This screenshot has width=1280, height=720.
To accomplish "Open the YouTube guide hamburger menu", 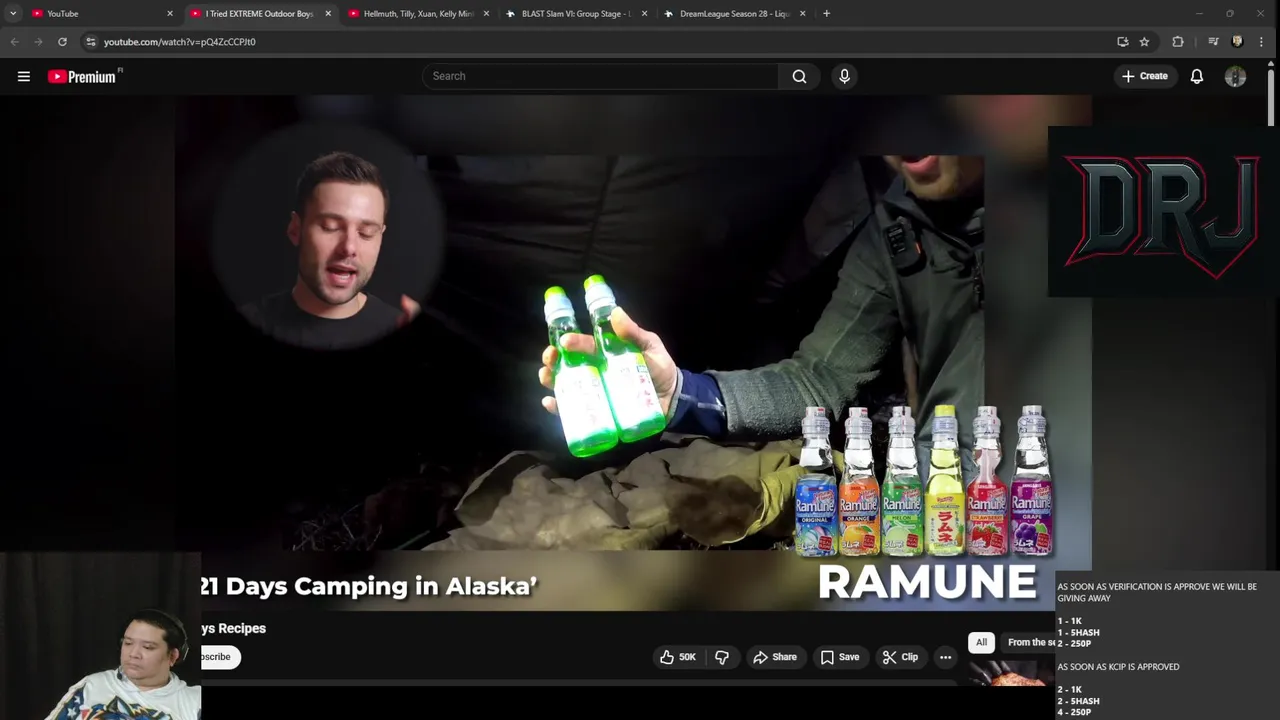I will (24, 76).
